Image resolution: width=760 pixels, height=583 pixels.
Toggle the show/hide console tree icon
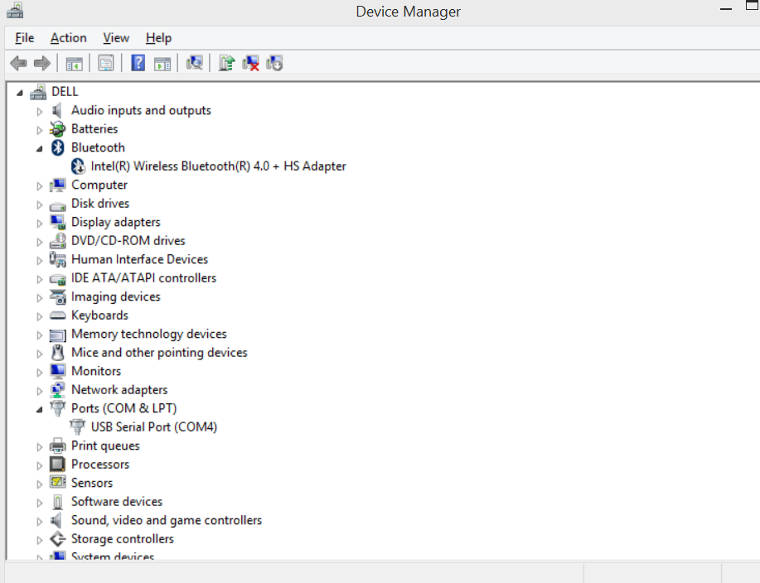click(x=74, y=63)
